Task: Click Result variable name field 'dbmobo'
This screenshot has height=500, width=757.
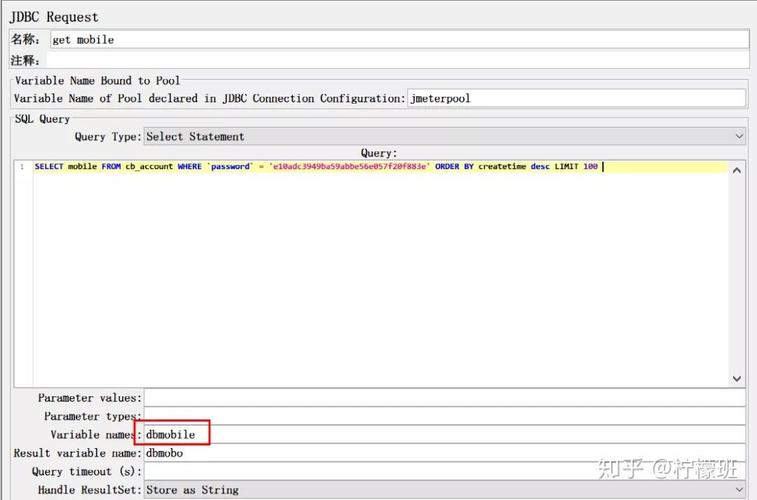Action: 445,453
